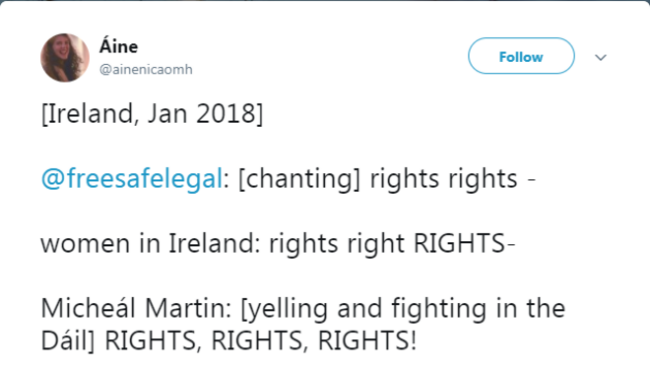This screenshot has width=650, height=367.
Task: Open the @freesafelegal mention link
Action: [132, 179]
